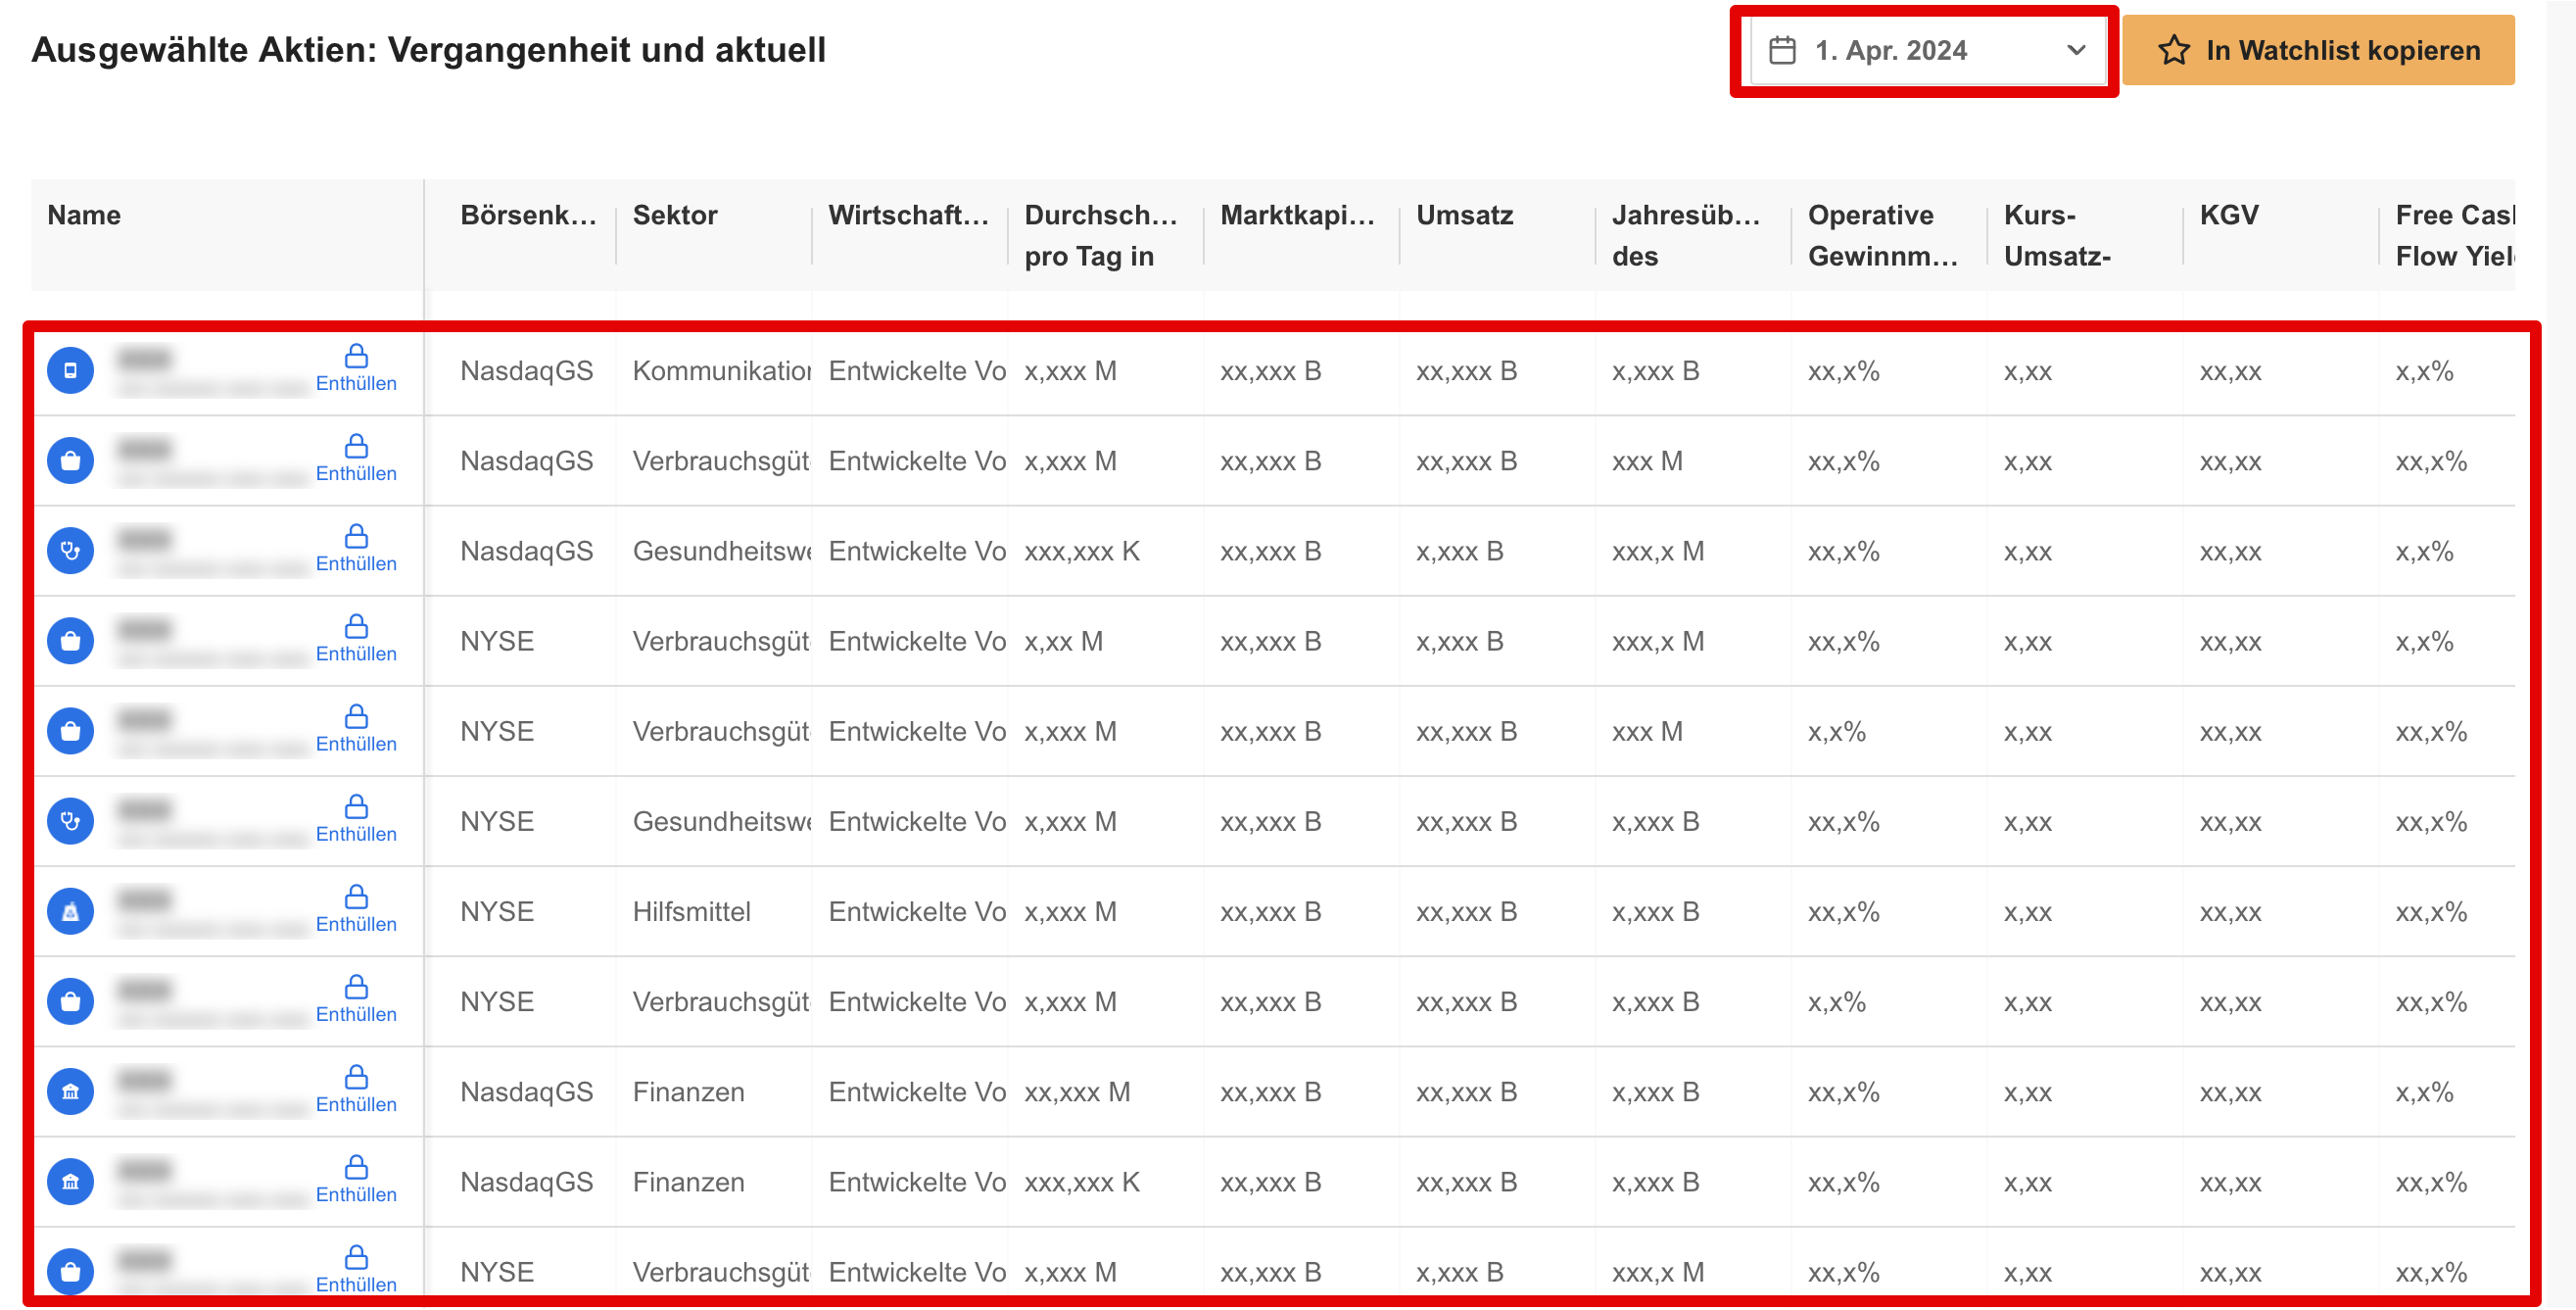Click the In Watchlist kopieren button
This screenshot has height=1310, width=2576.
pos(2318,50)
